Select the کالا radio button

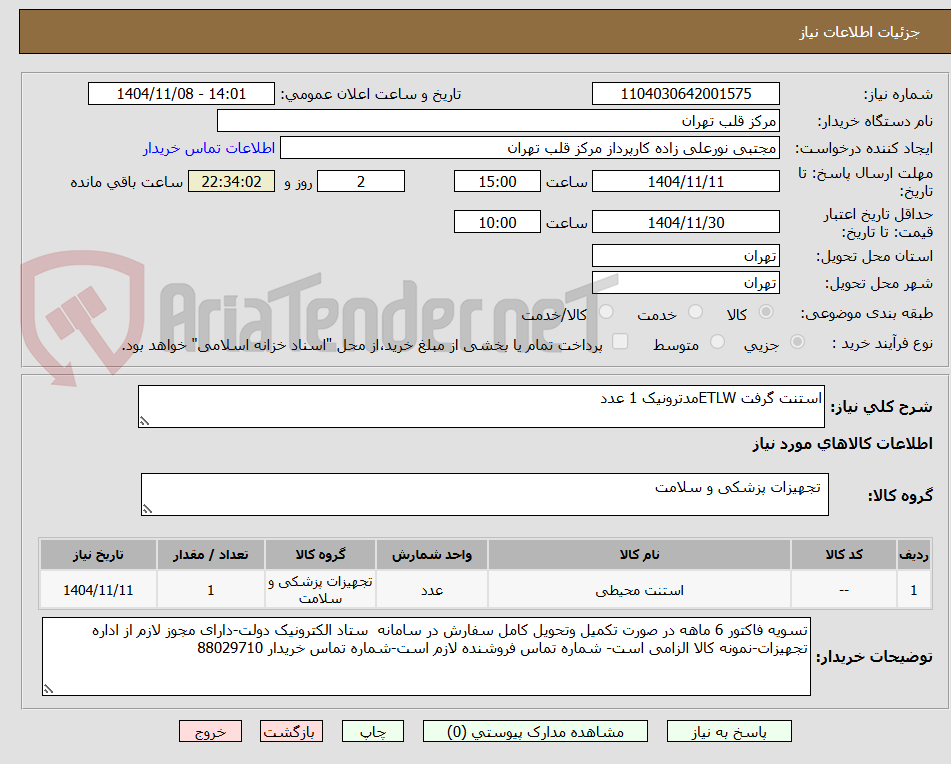[x=766, y=312]
